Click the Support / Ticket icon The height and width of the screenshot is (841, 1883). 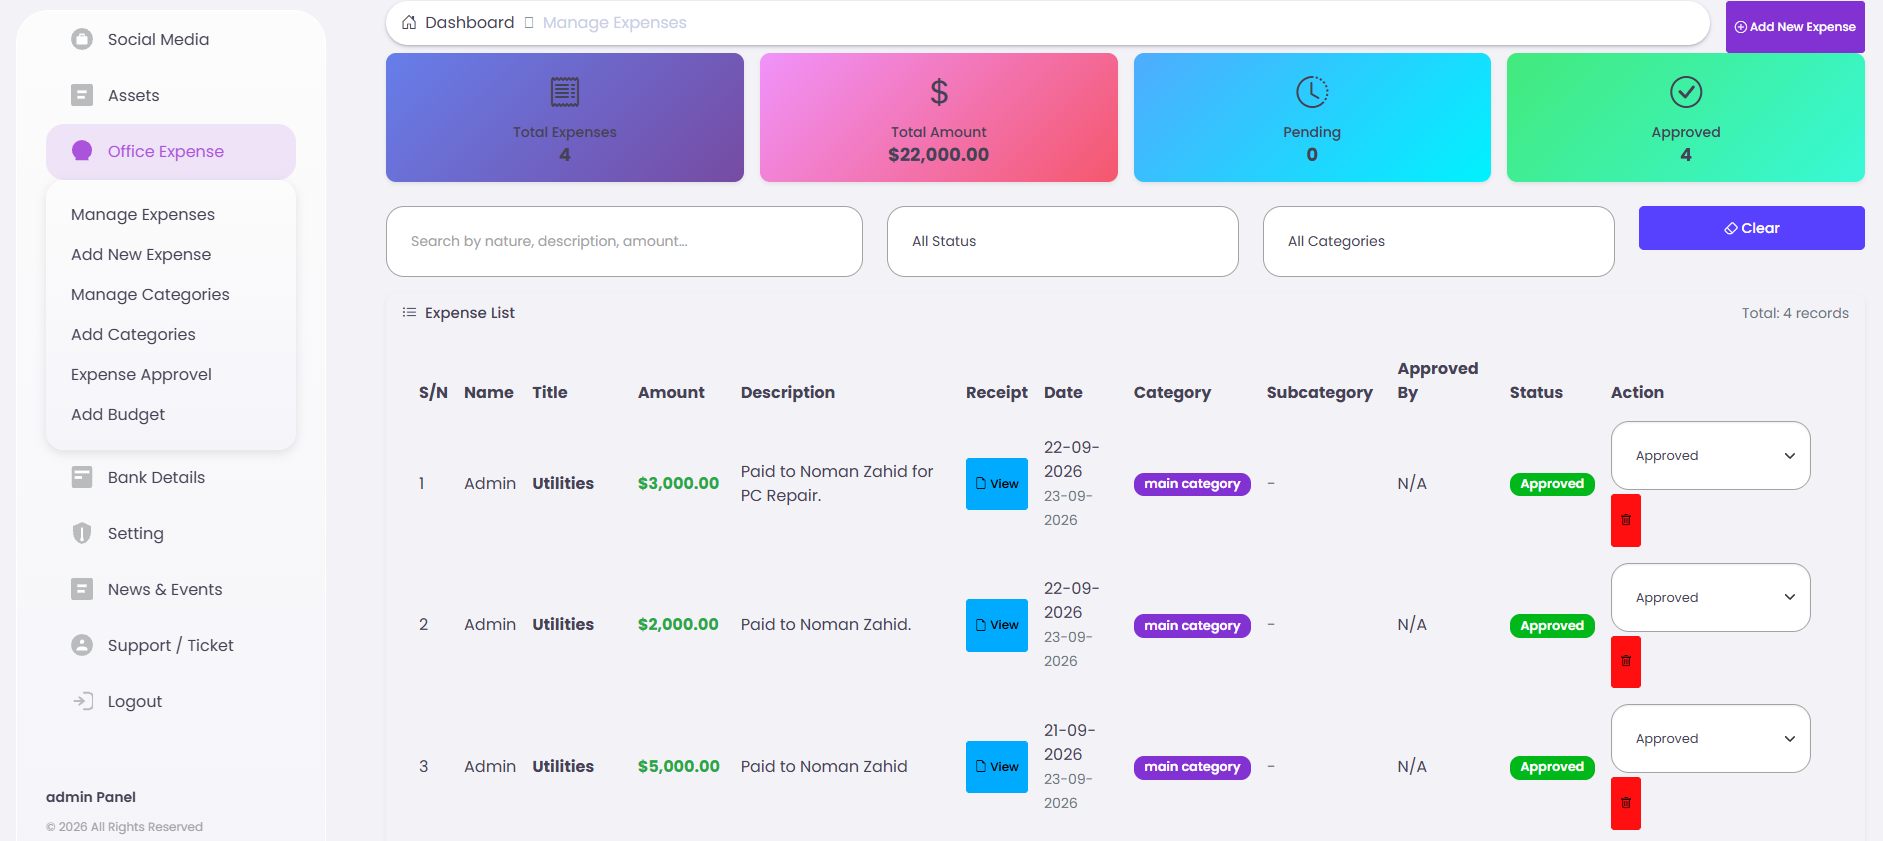(x=82, y=645)
